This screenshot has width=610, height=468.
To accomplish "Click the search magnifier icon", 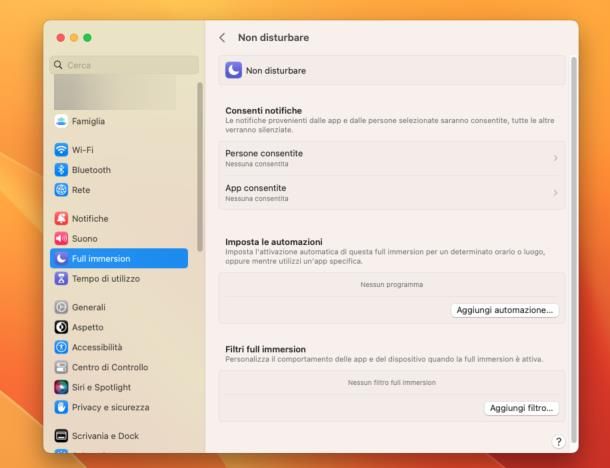I will tap(58, 65).
